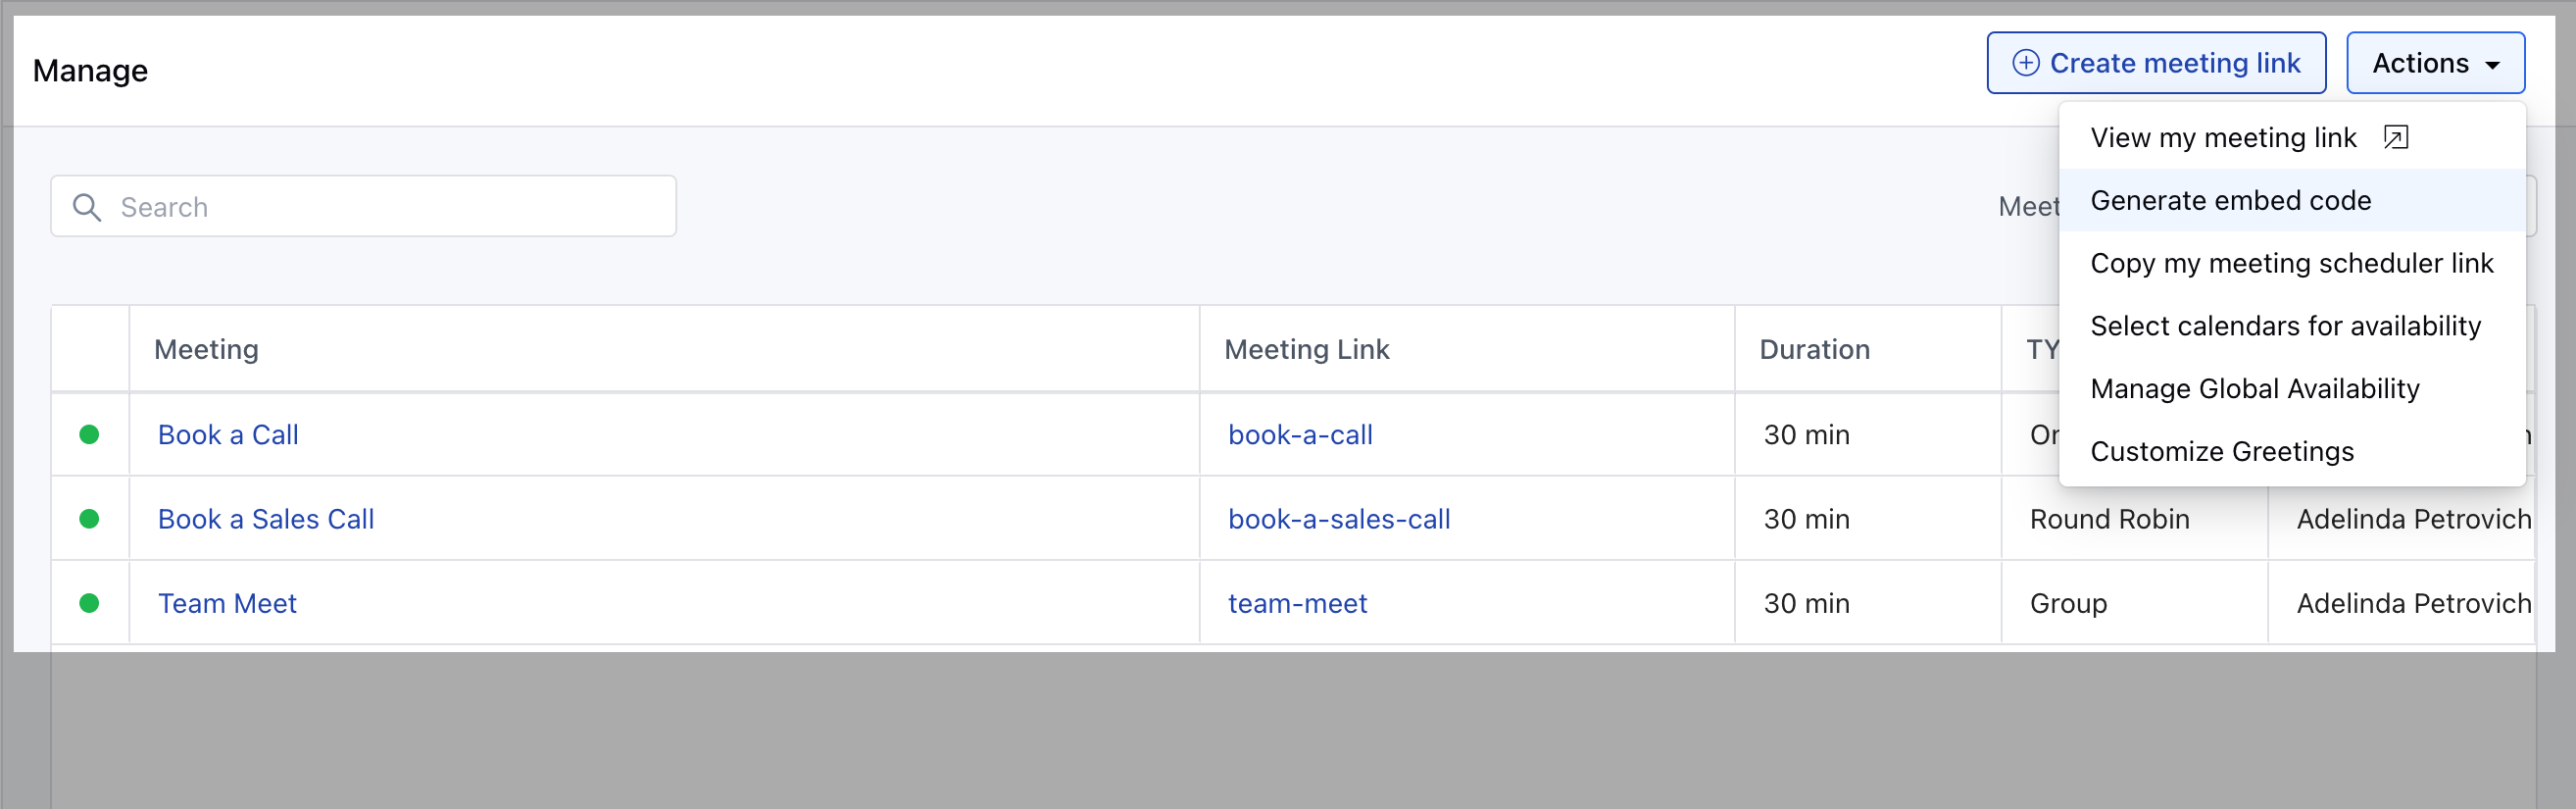Choose Copy my meeting scheduler link
The image size is (2576, 809).
[2292, 263]
